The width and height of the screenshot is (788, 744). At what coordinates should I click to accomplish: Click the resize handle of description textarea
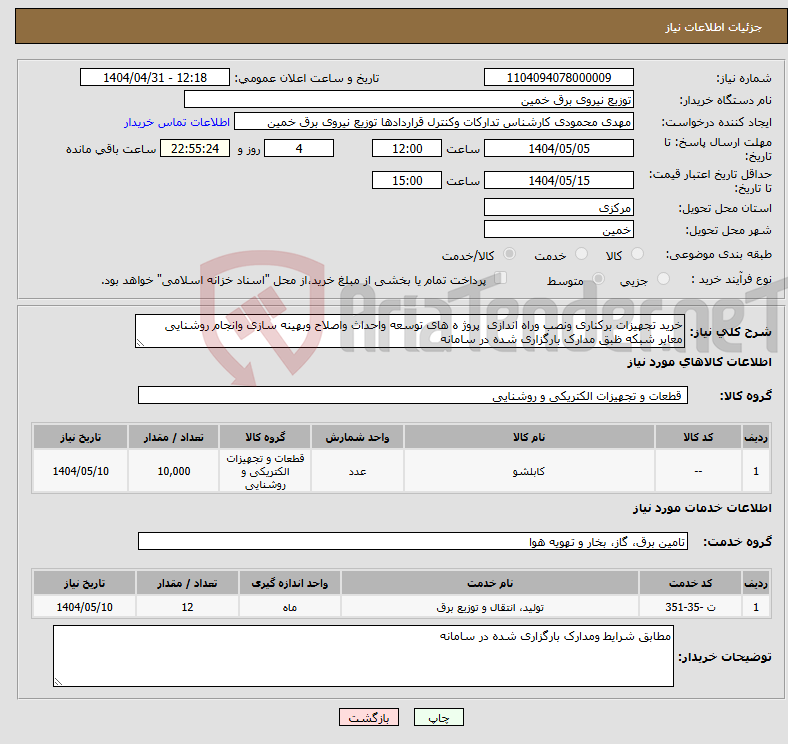pyautogui.click(x=140, y=343)
